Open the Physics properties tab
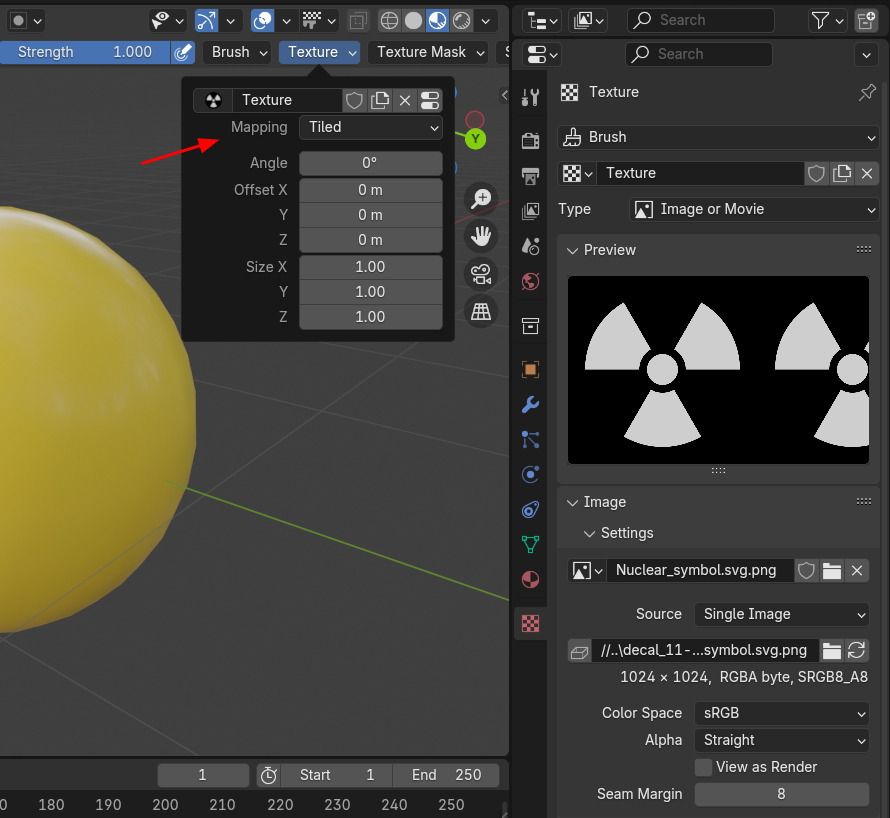Image resolution: width=890 pixels, height=818 pixels. click(x=530, y=475)
